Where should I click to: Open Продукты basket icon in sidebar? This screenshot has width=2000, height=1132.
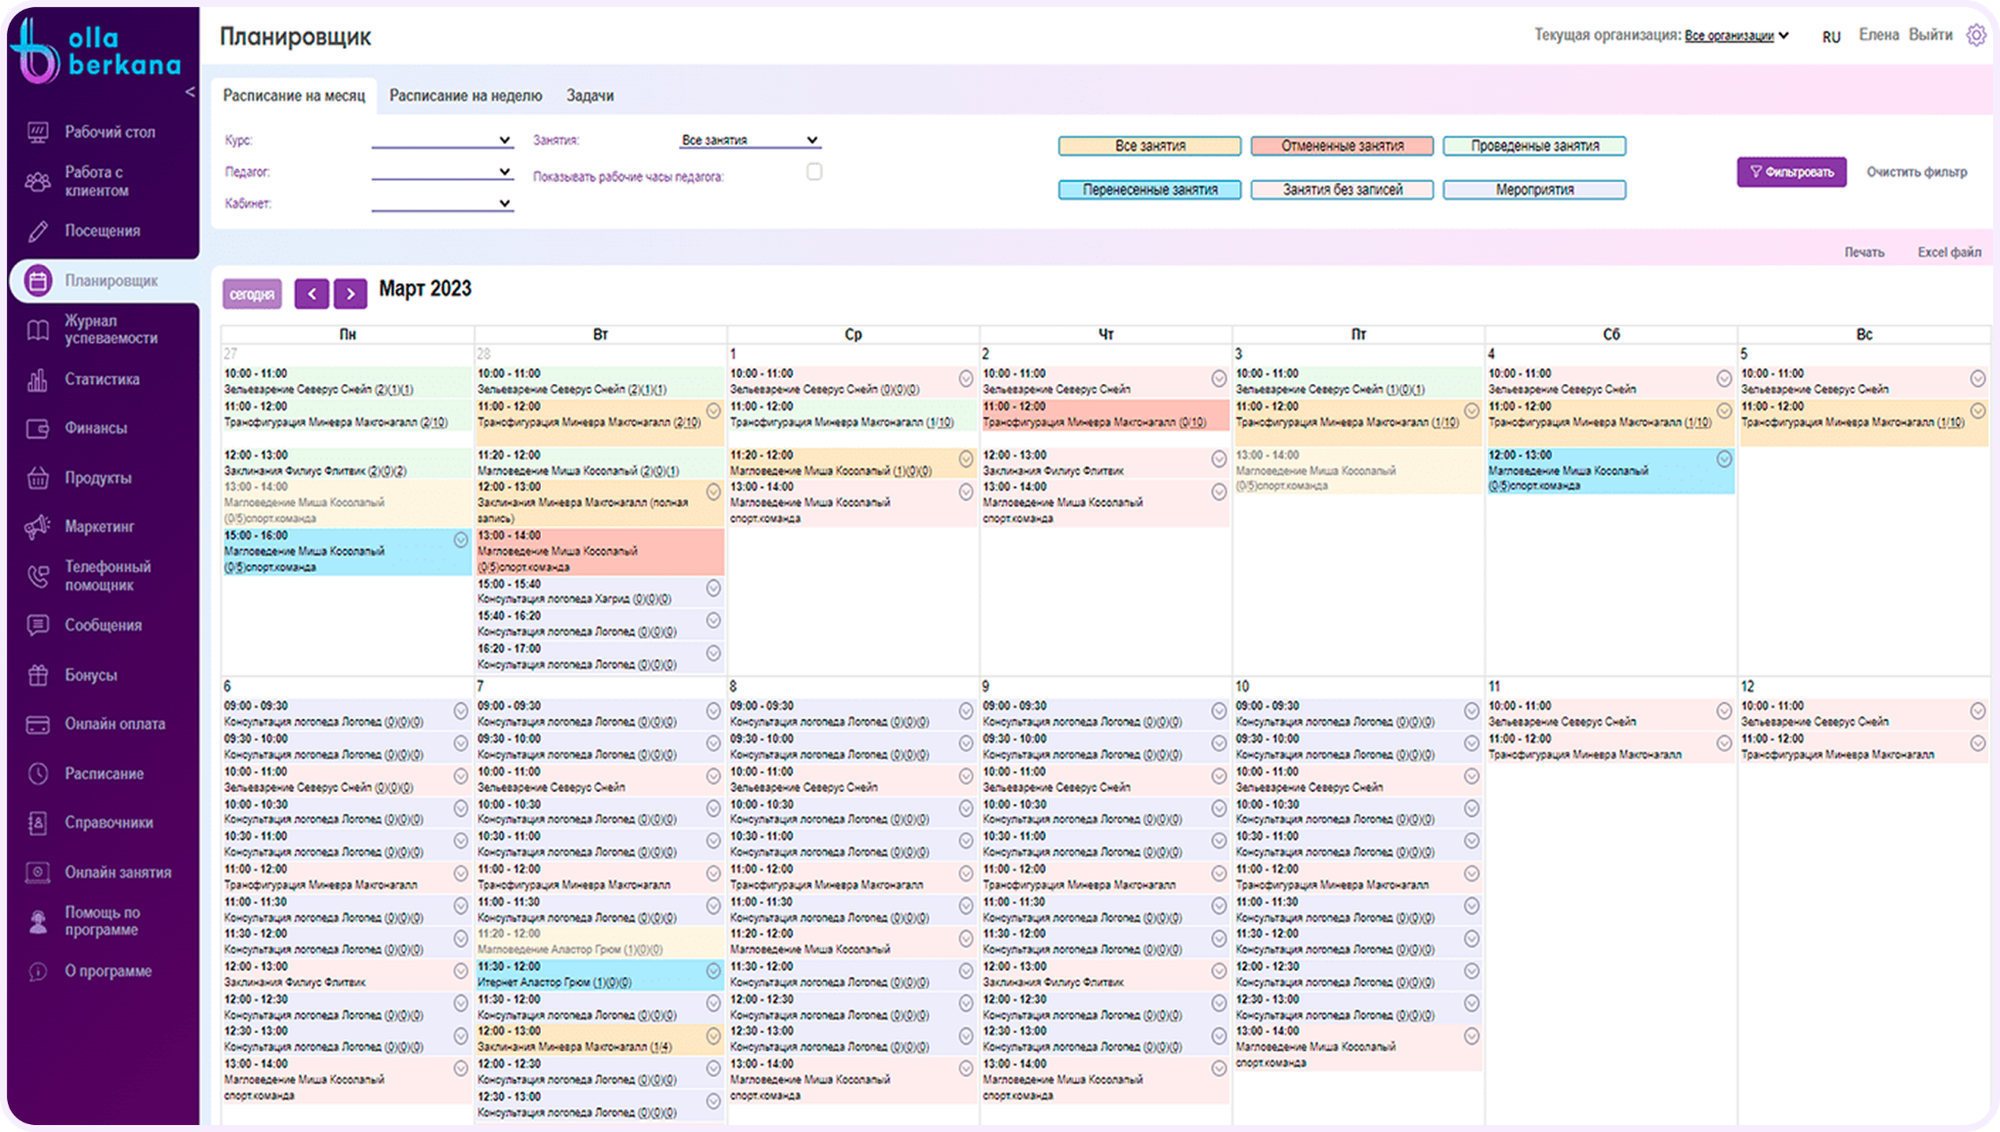38,478
